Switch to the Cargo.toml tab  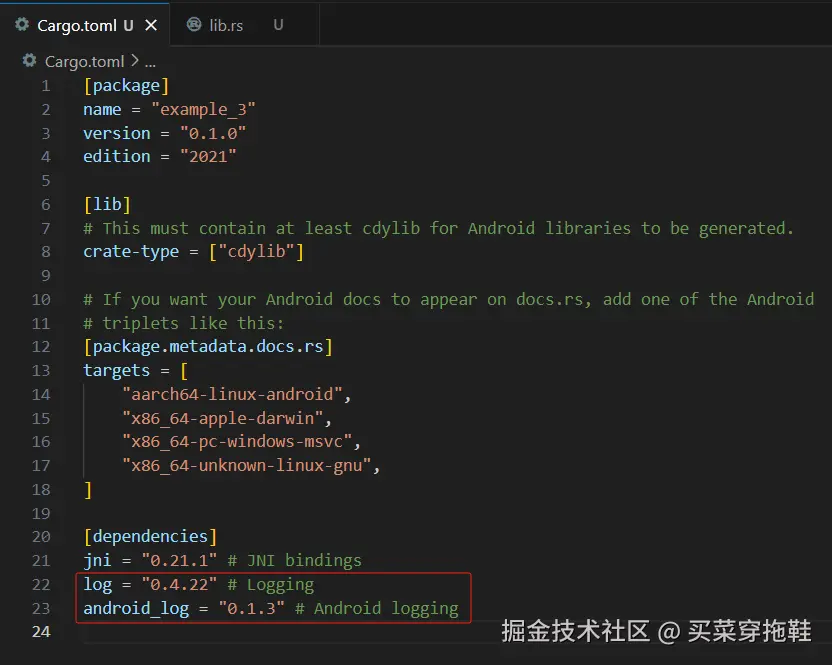point(84,25)
